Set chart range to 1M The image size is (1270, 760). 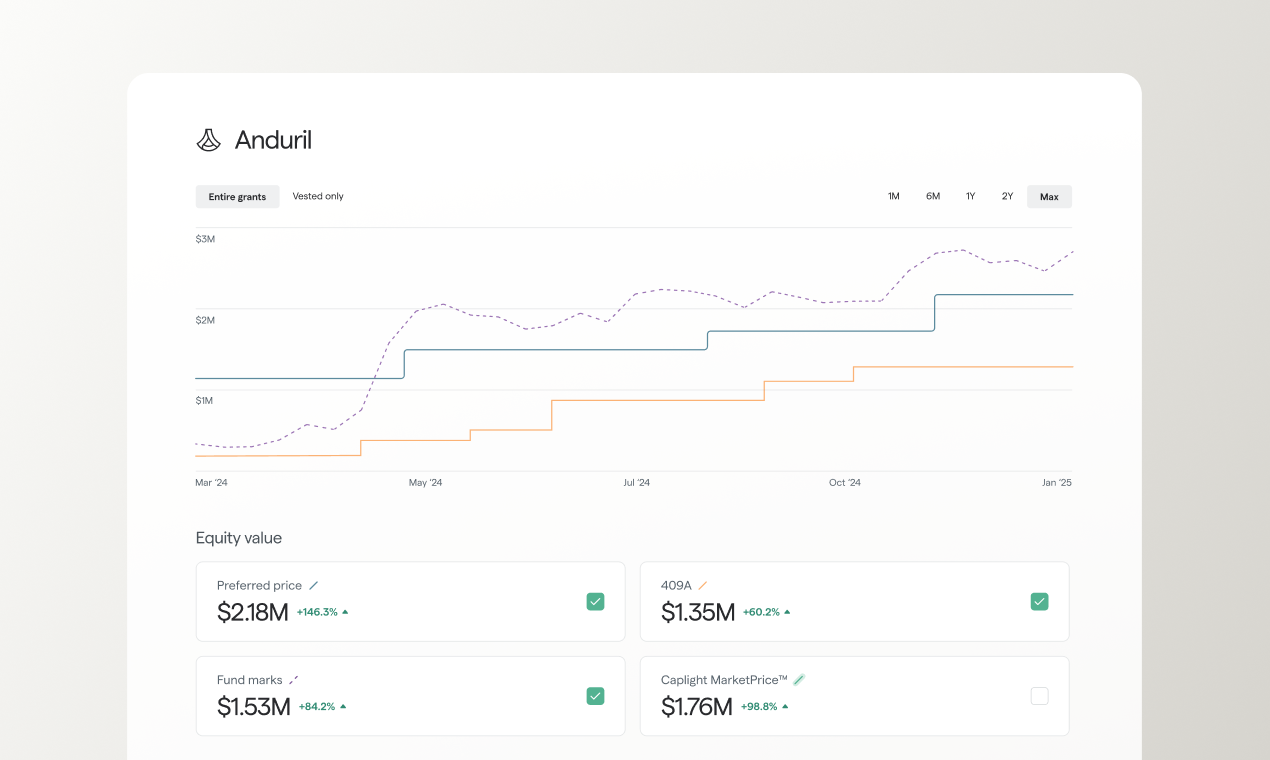(894, 197)
